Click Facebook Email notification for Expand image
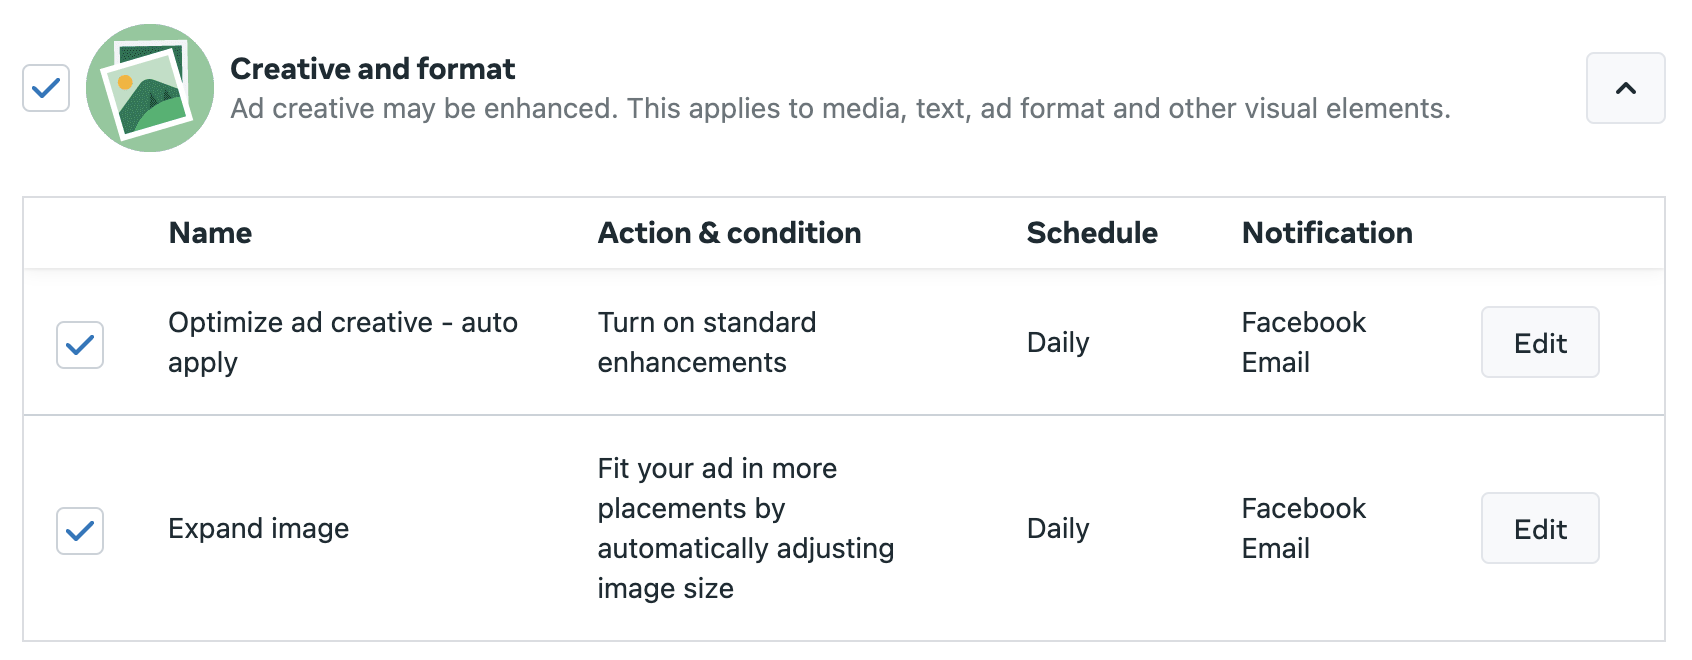Image resolution: width=1692 pixels, height=660 pixels. coord(1303,529)
